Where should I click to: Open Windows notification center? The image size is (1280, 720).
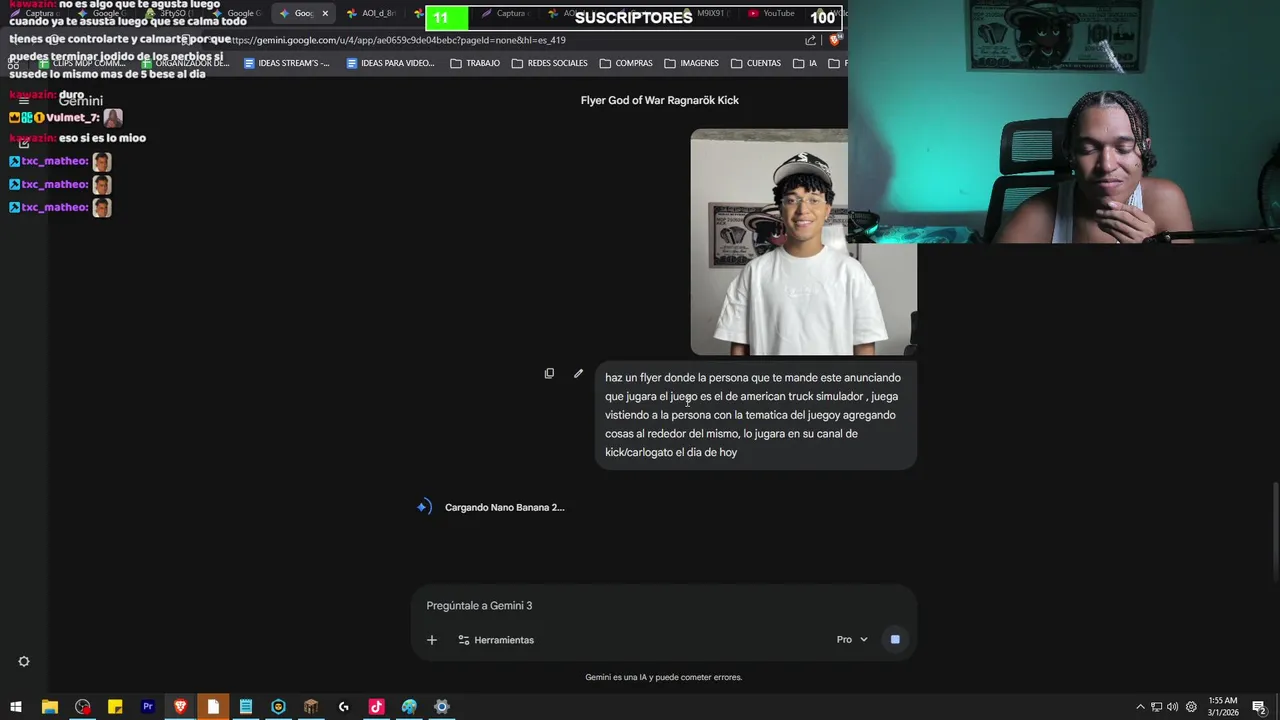[1259, 707]
